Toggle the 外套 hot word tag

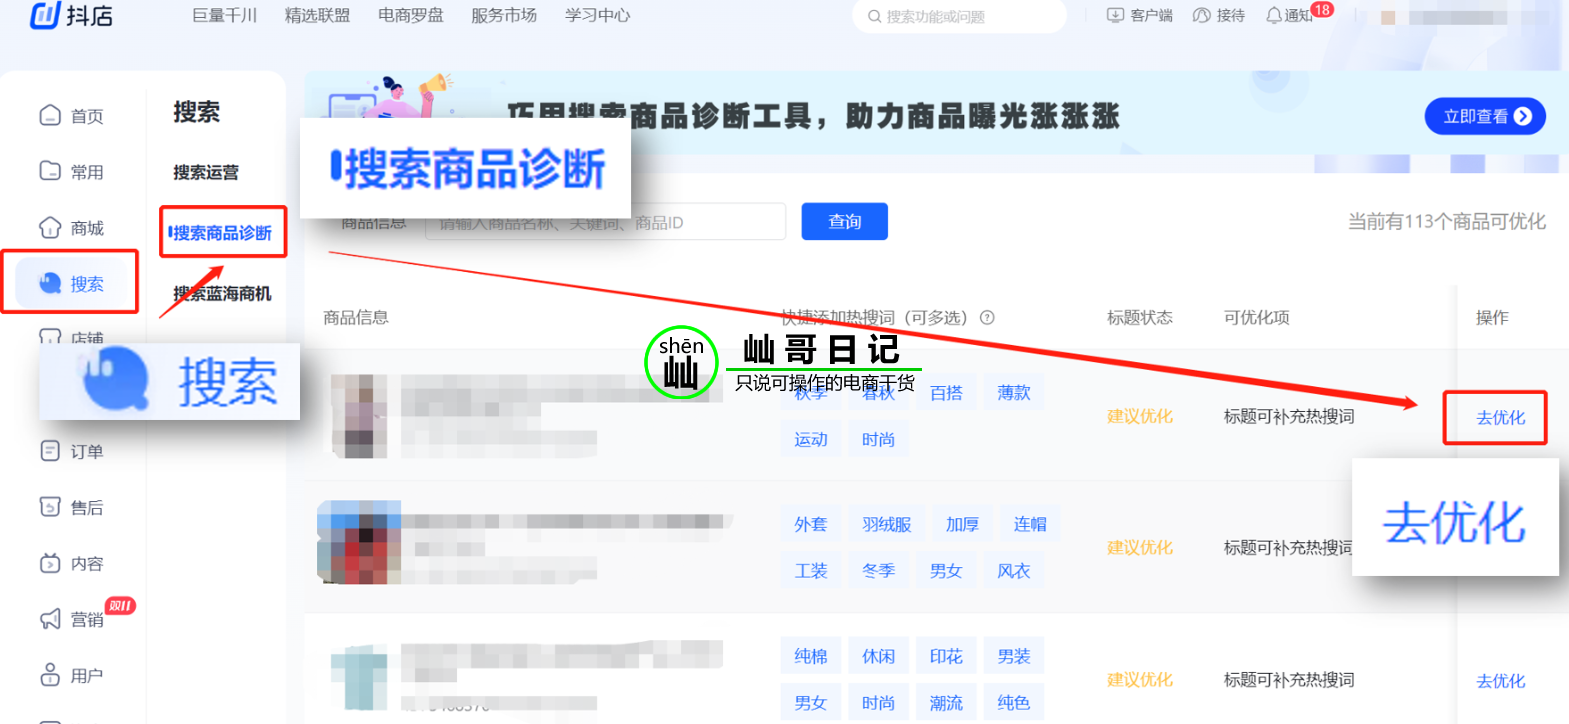[x=811, y=524]
